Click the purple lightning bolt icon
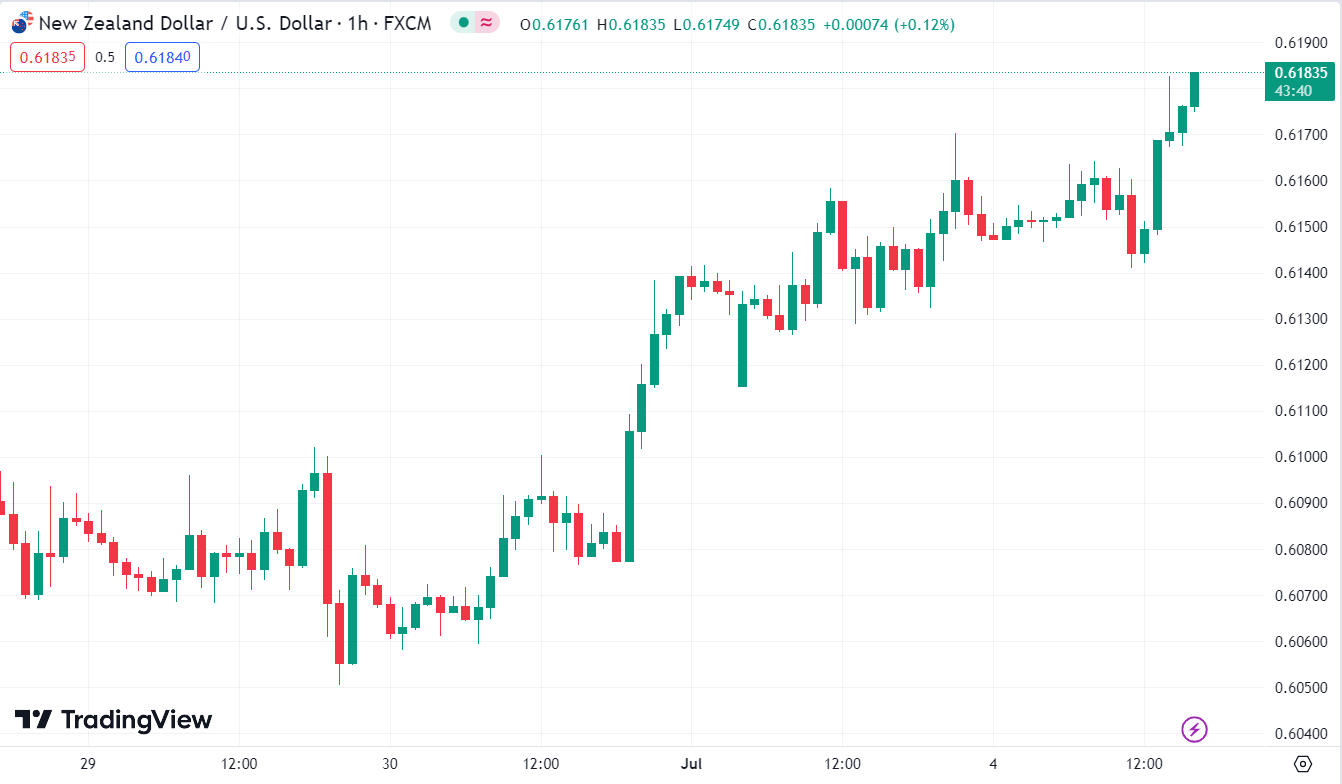The height and width of the screenshot is (784, 1342). [x=1194, y=729]
